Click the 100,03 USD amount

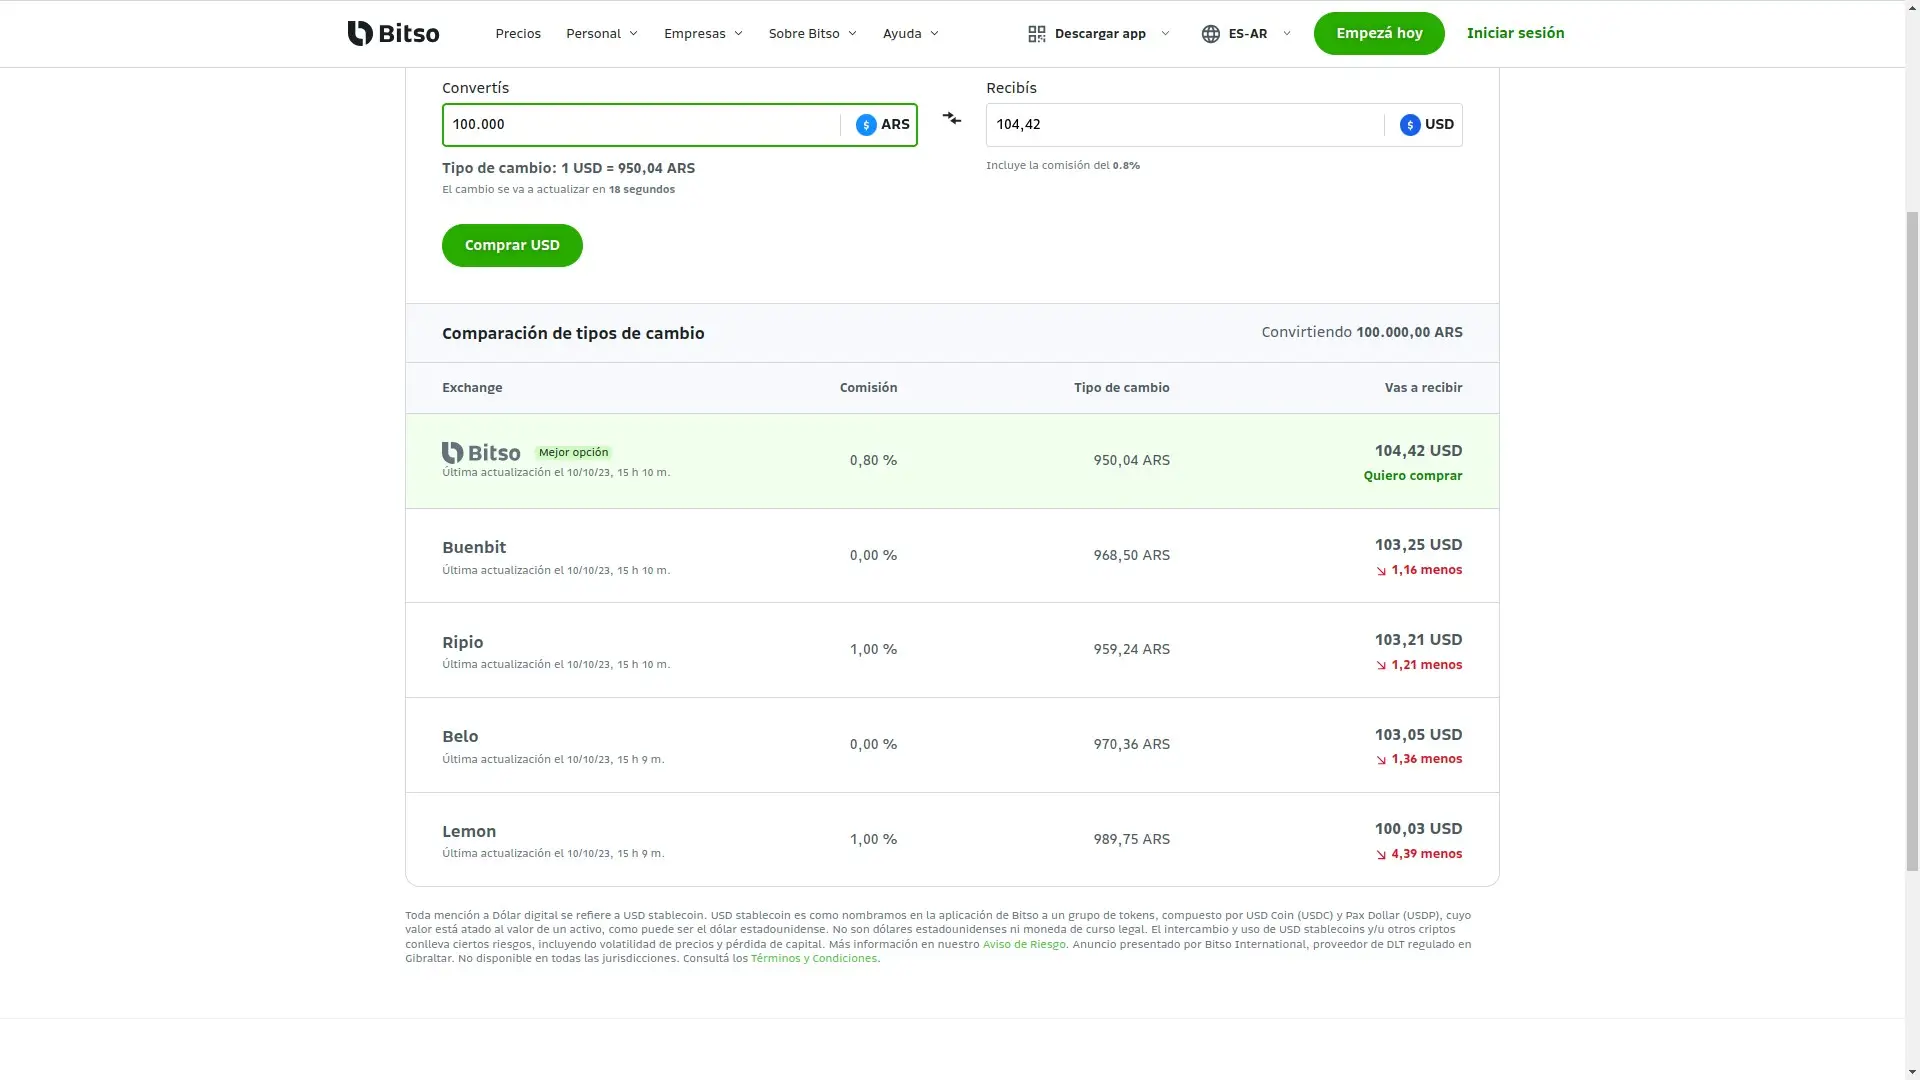pyautogui.click(x=1418, y=829)
